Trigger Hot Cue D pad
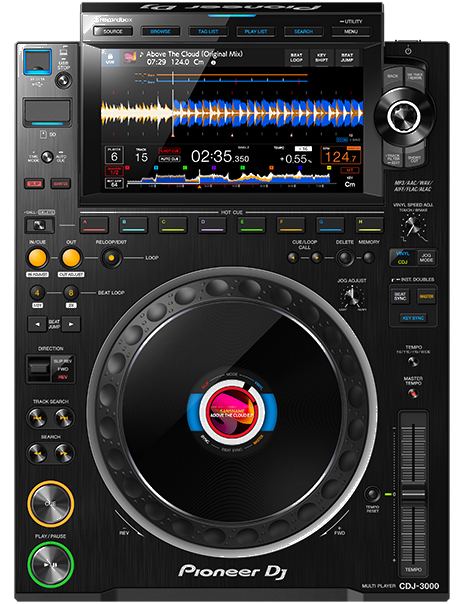The image size is (464, 604). 212,225
